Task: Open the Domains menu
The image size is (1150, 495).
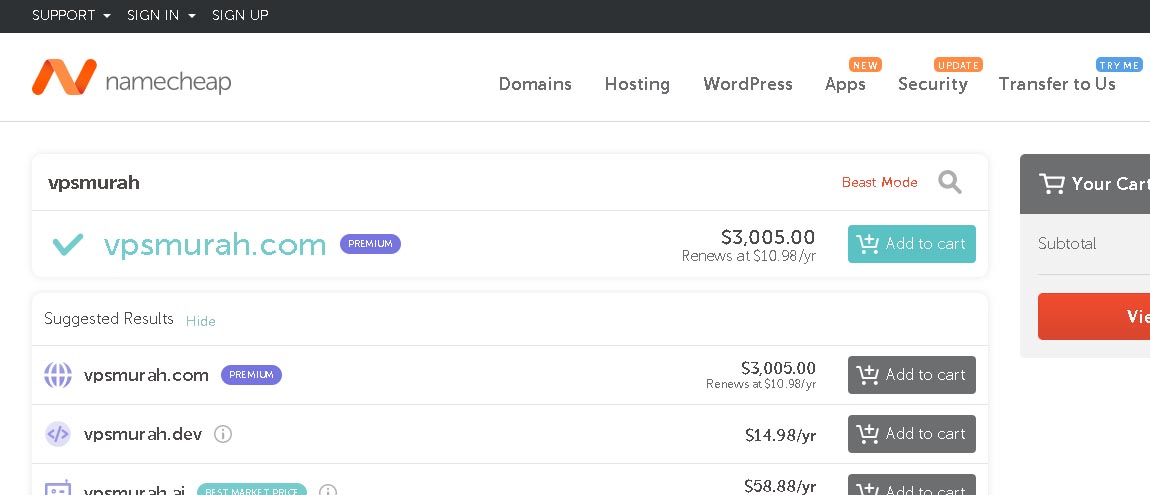Action: [535, 84]
